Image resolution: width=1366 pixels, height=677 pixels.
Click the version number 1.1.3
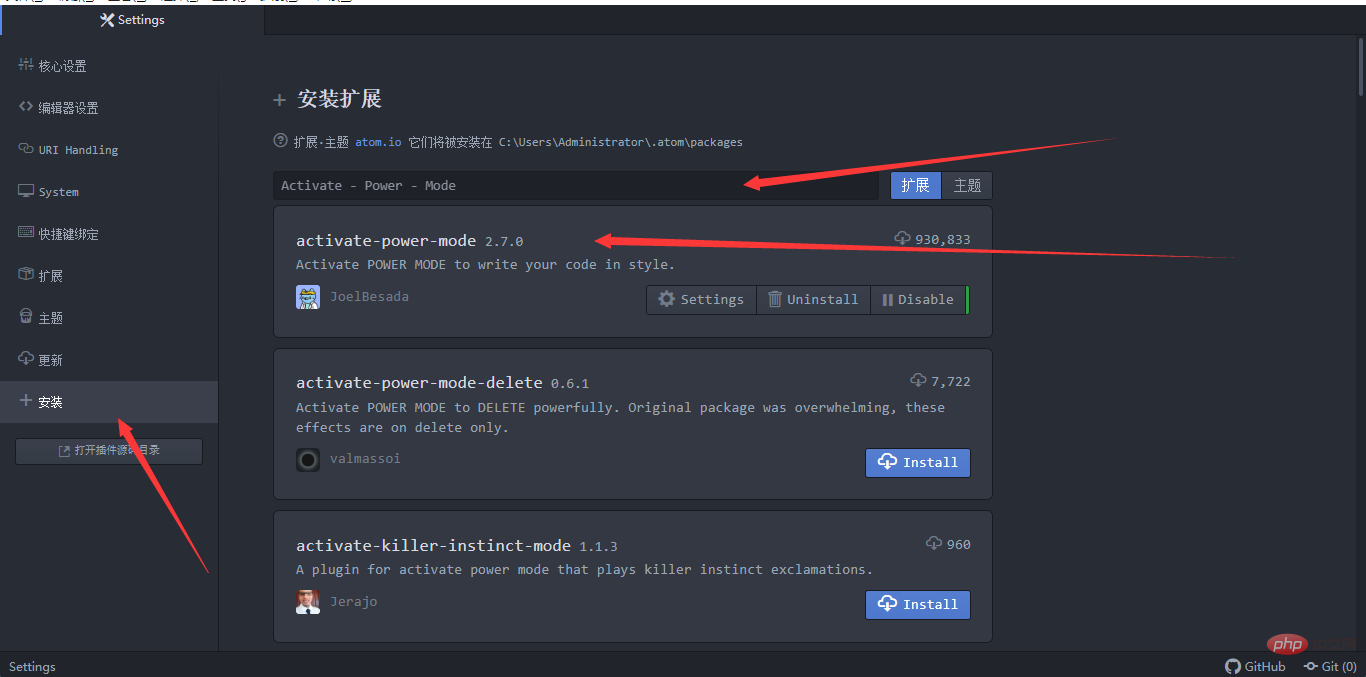[598, 547]
